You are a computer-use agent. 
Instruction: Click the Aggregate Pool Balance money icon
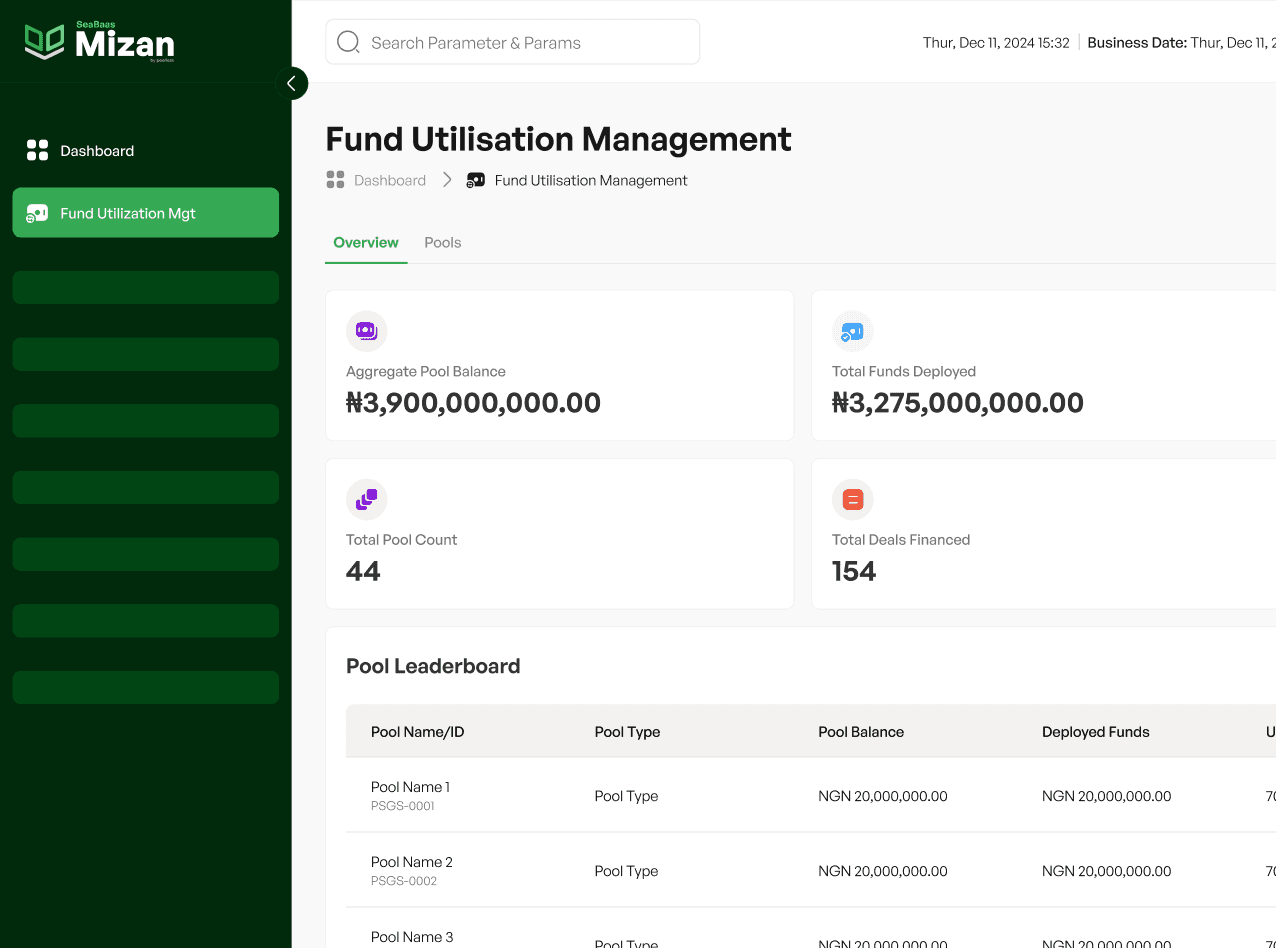[x=366, y=330]
